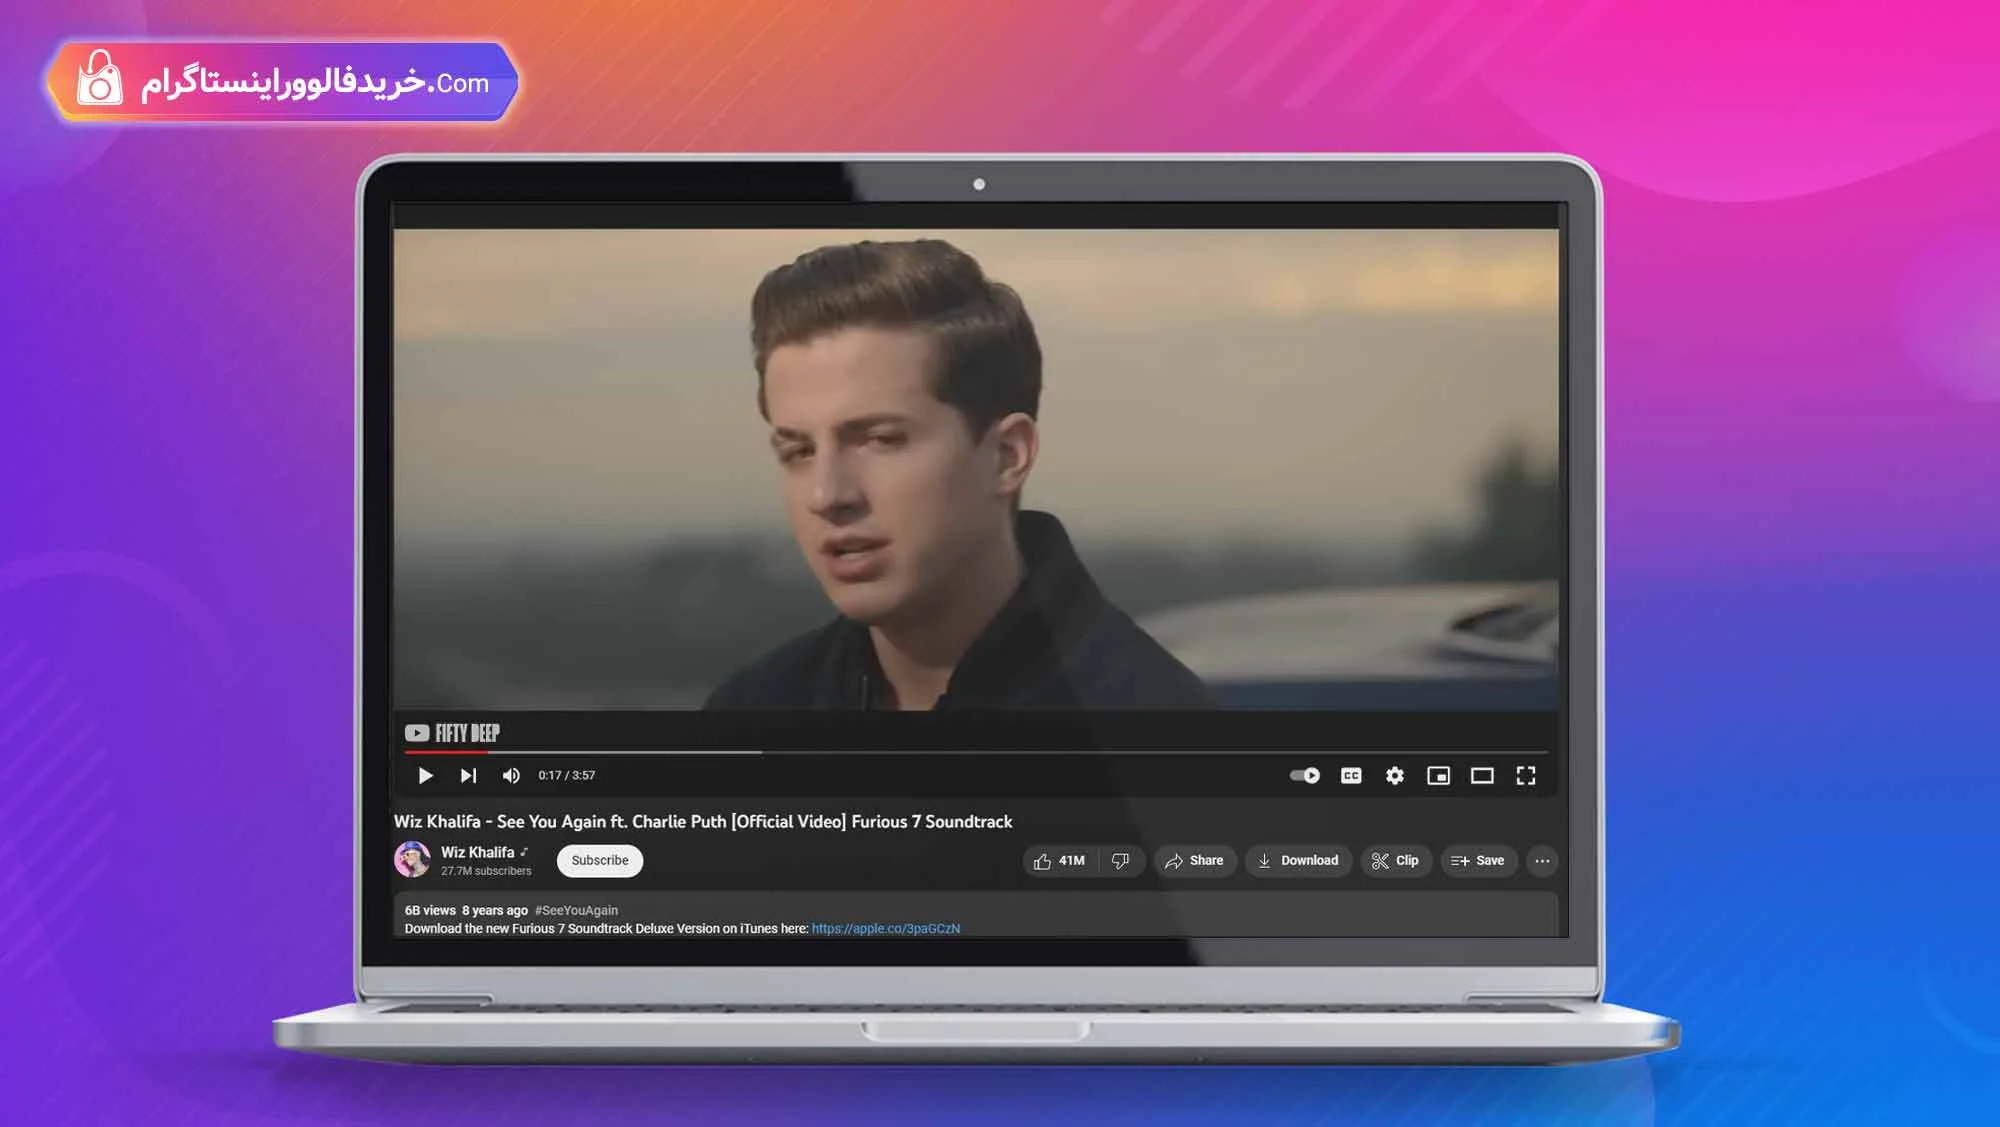Screen dimensions: 2000x1127
Task: Open the settings gear in player
Action: click(1395, 776)
